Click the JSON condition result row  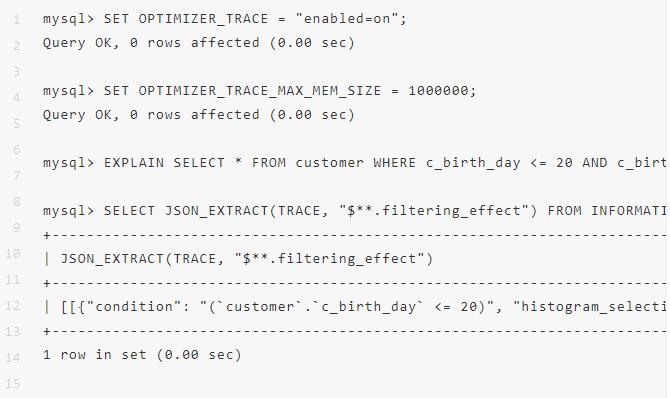pyautogui.click(x=355, y=307)
